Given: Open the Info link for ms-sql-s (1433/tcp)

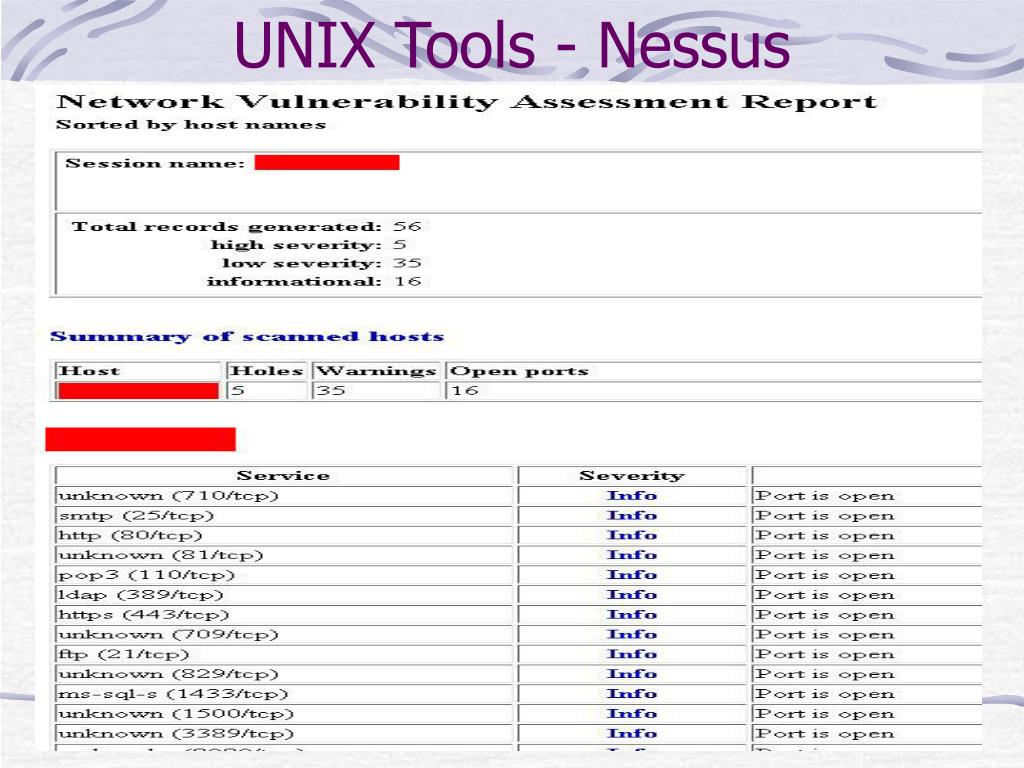Looking at the screenshot, I should (632, 694).
